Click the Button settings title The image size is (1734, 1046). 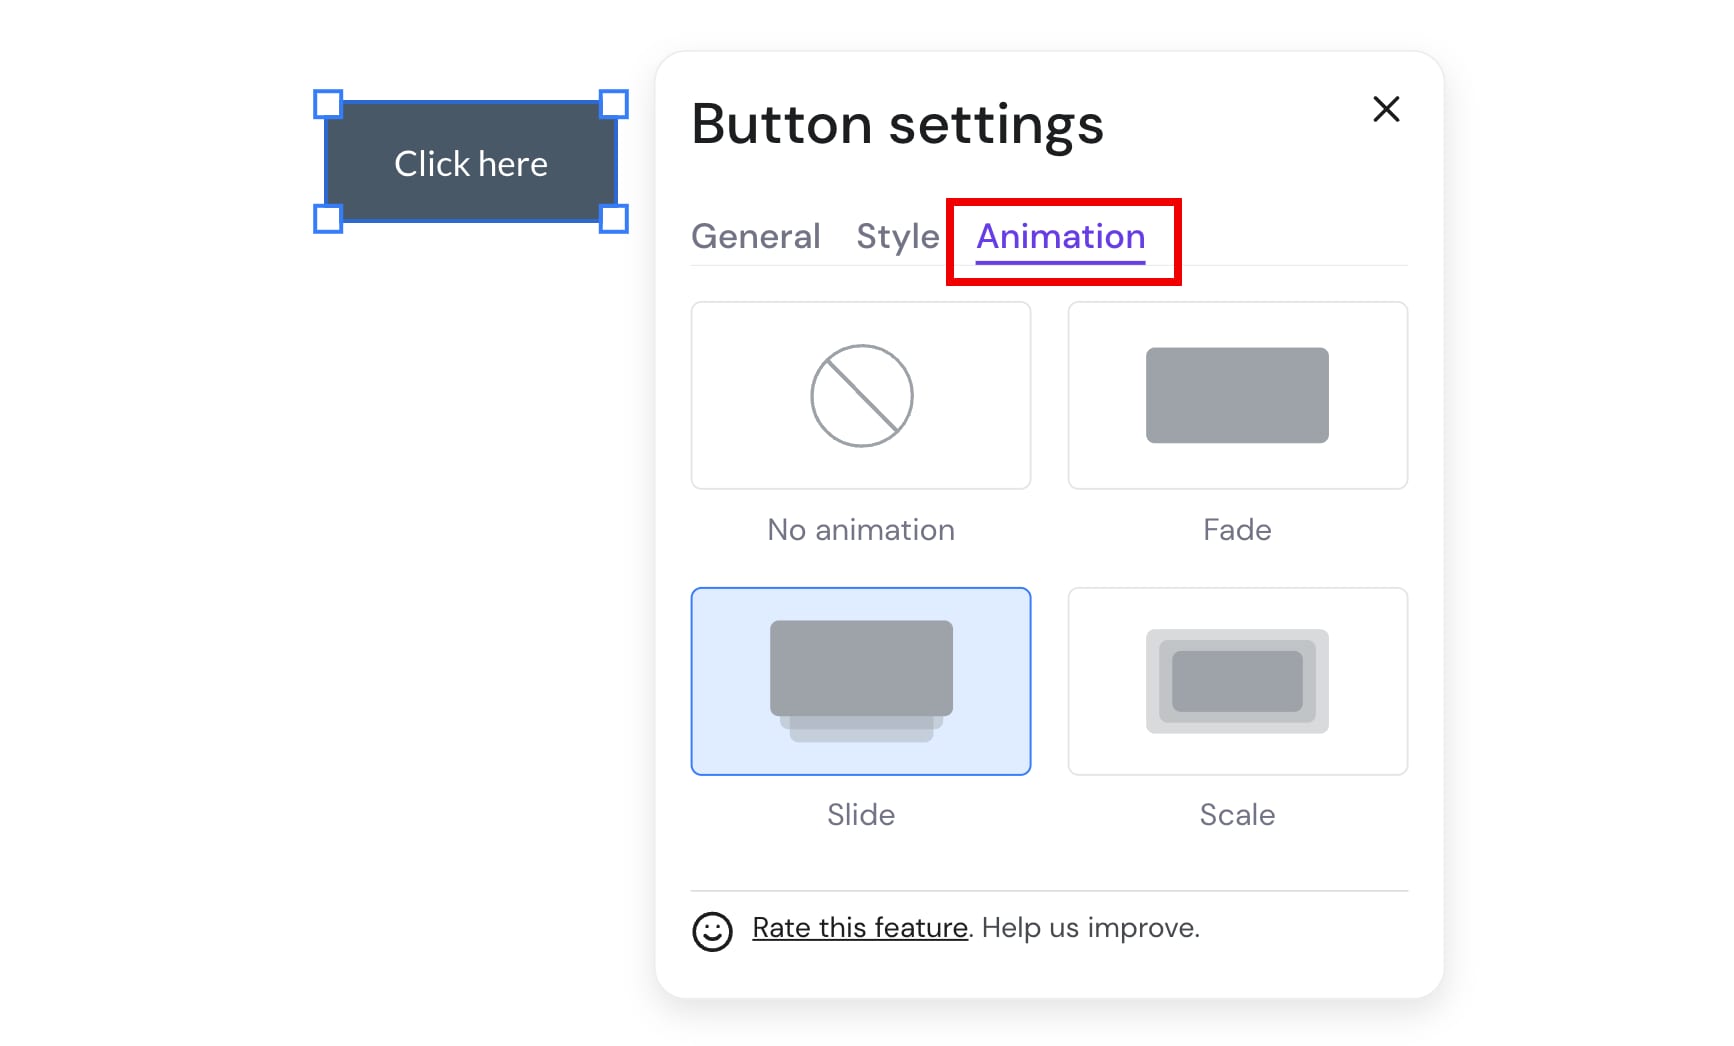(897, 124)
